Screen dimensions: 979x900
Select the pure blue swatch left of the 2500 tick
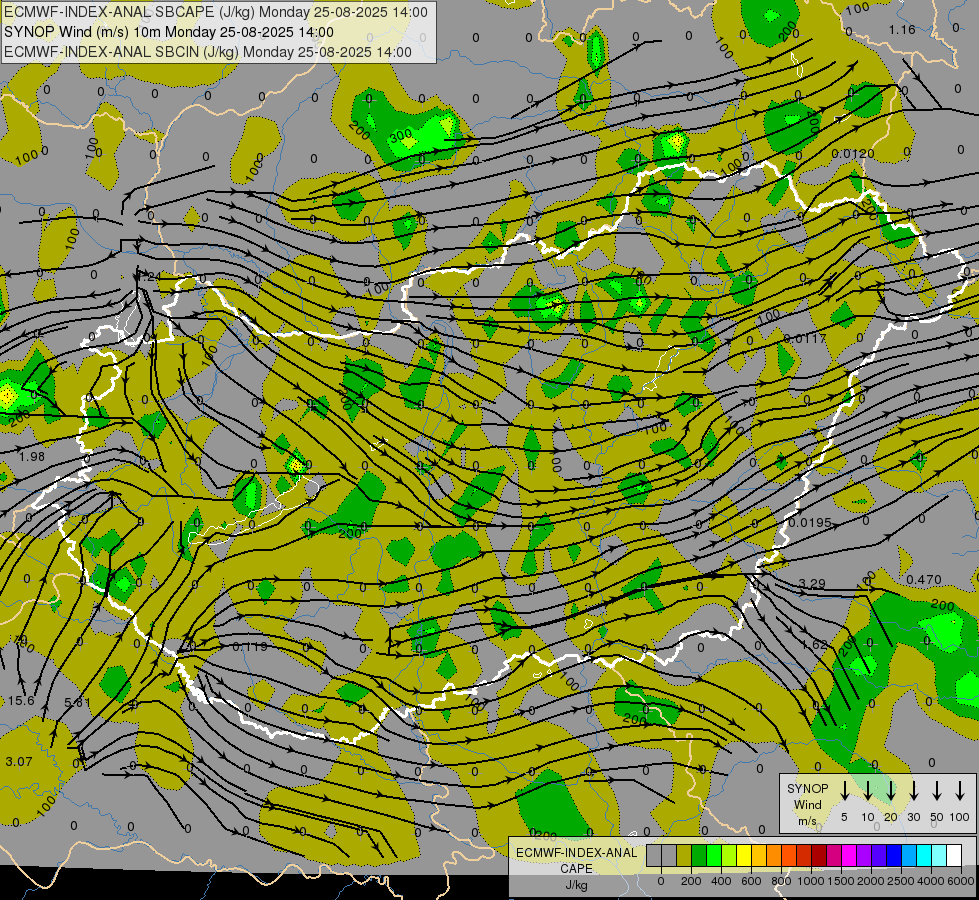point(894,855)
